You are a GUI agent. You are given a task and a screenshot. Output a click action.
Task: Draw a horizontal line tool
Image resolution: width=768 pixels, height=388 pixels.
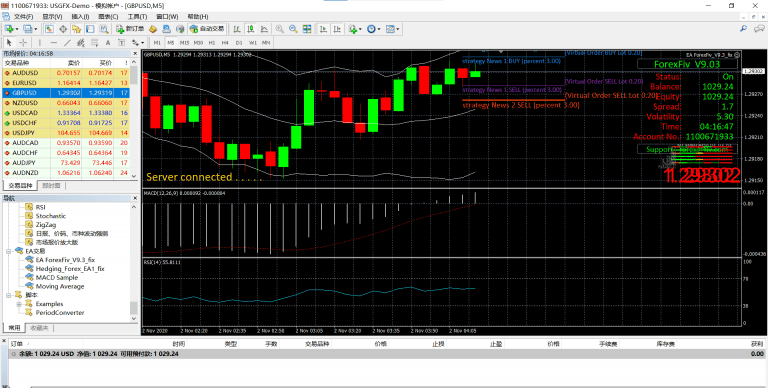(x=54, y=43)
